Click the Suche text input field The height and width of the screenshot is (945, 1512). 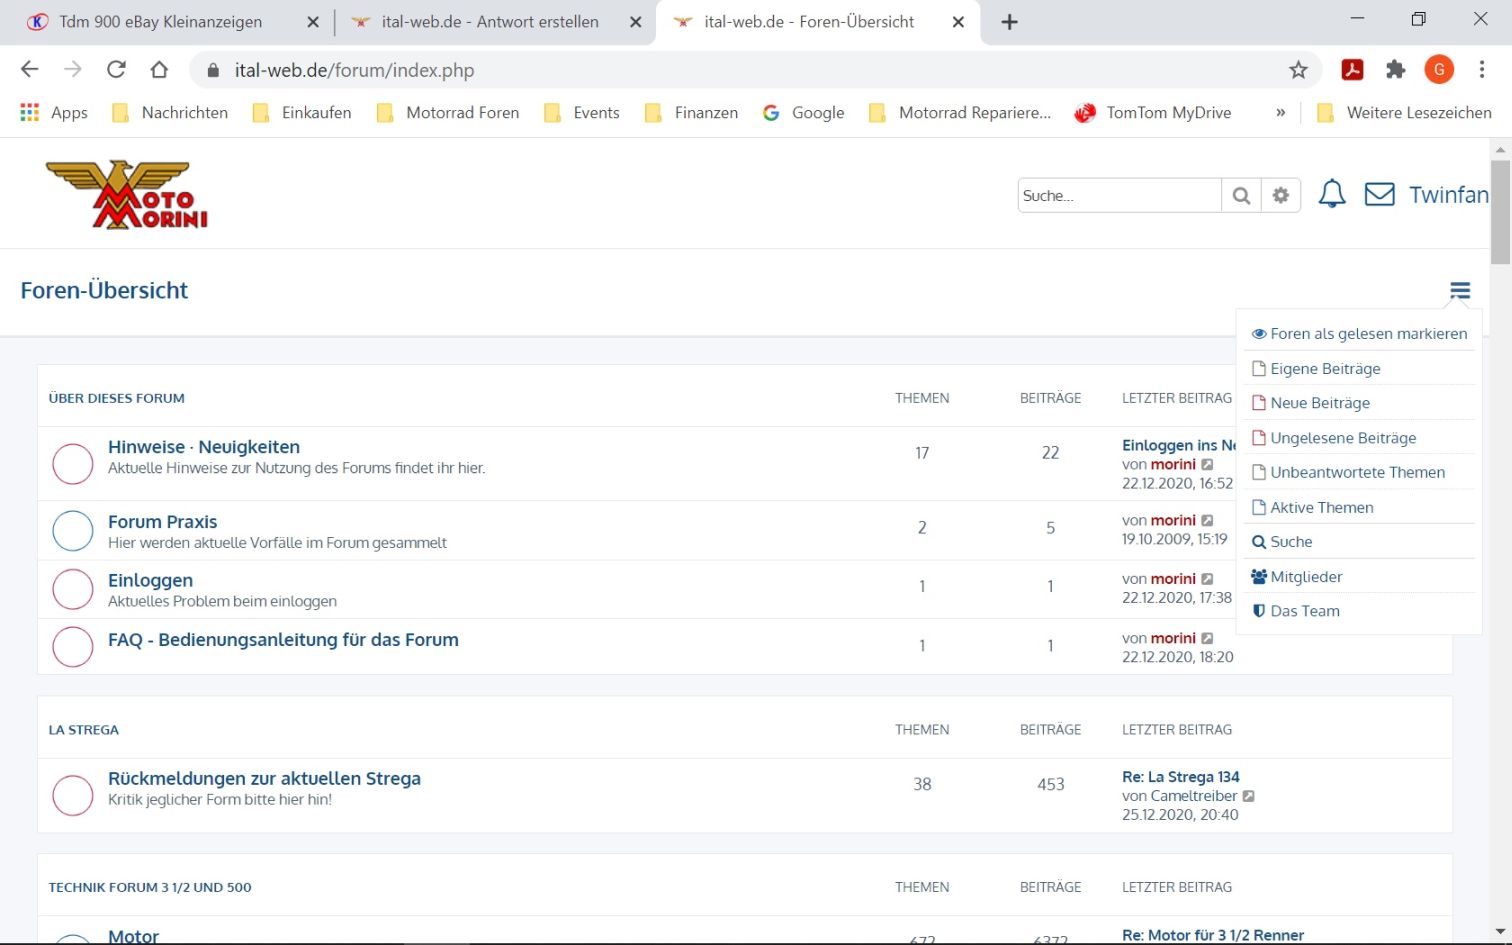click(x=1119, y=196)
